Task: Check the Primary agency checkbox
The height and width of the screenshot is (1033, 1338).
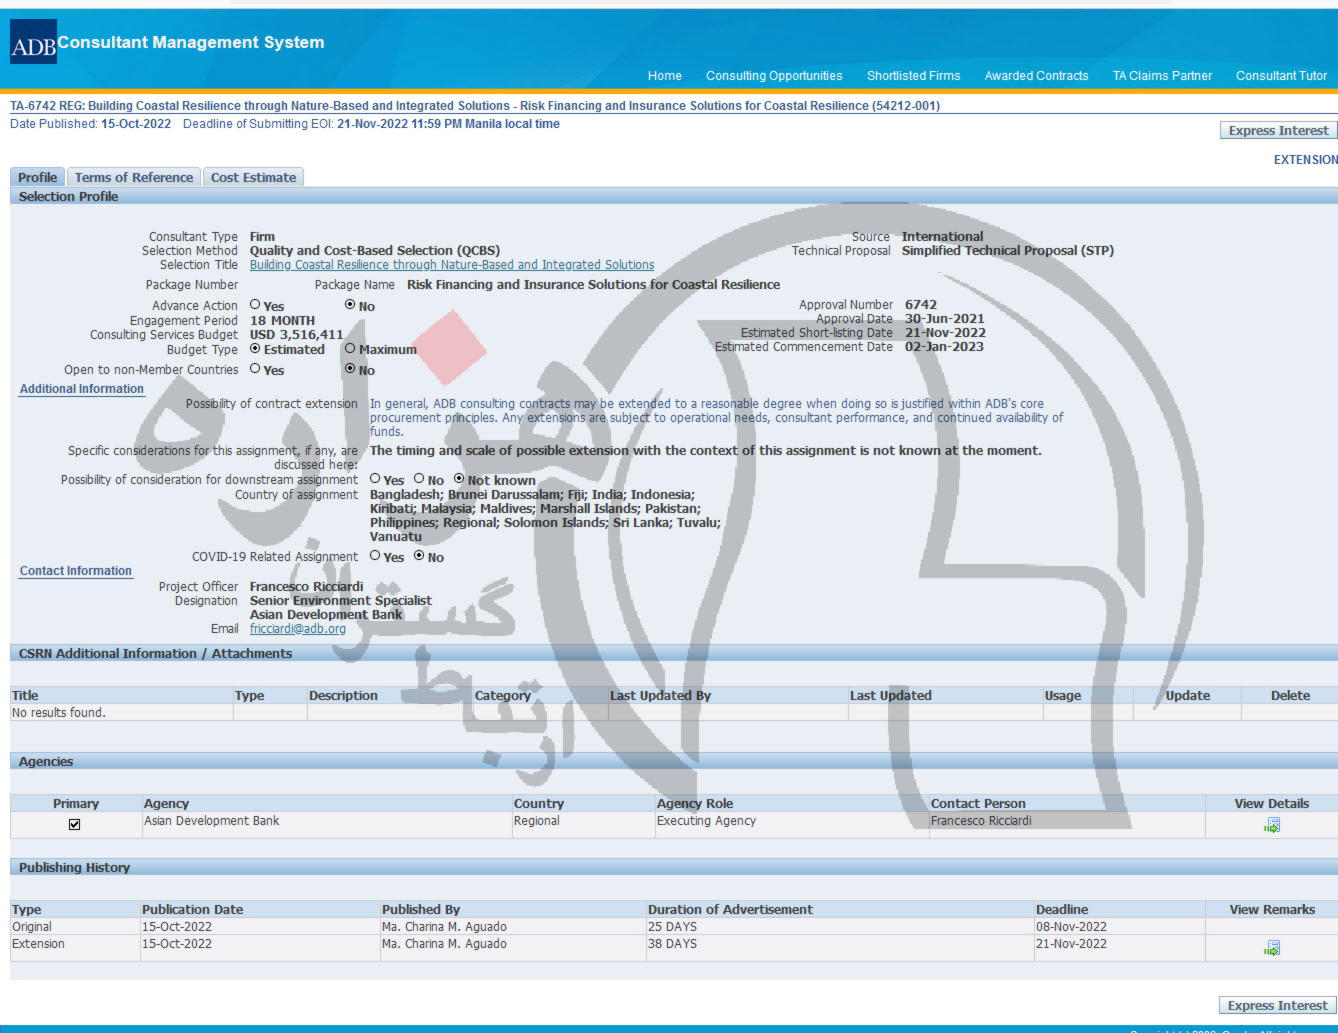Action: 74,824
